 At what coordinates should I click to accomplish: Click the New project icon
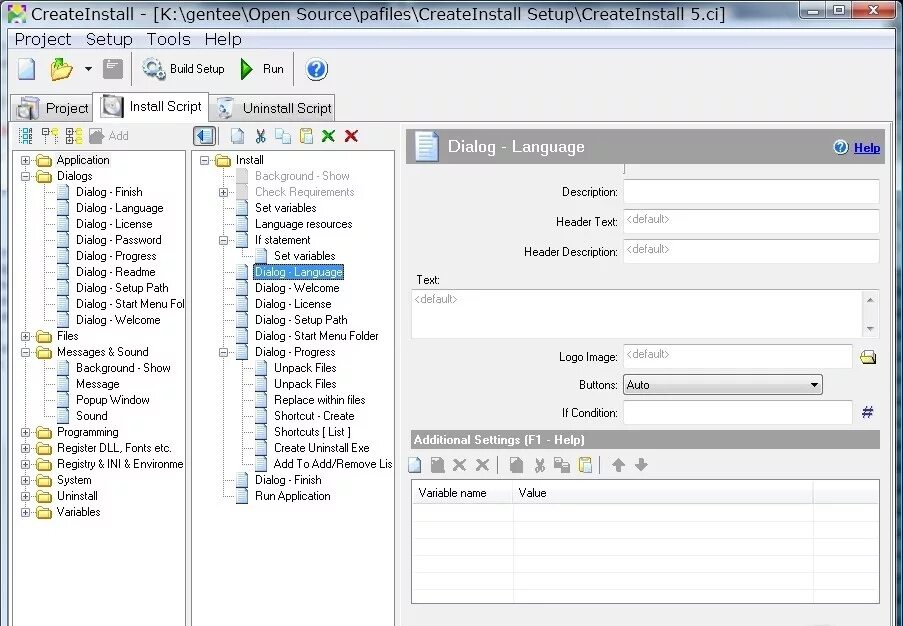(x=26, y=69)
